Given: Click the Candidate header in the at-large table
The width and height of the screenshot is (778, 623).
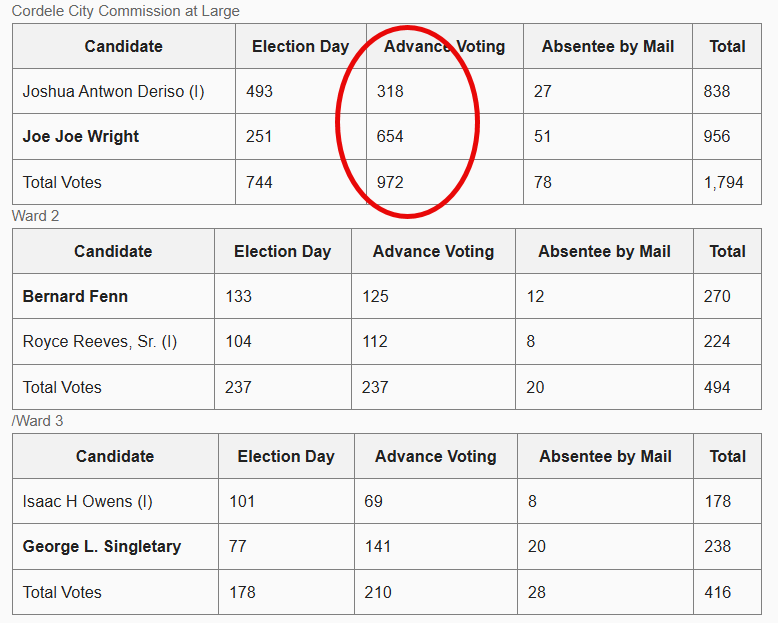Looking at the screenshot, I should point(123,46).
